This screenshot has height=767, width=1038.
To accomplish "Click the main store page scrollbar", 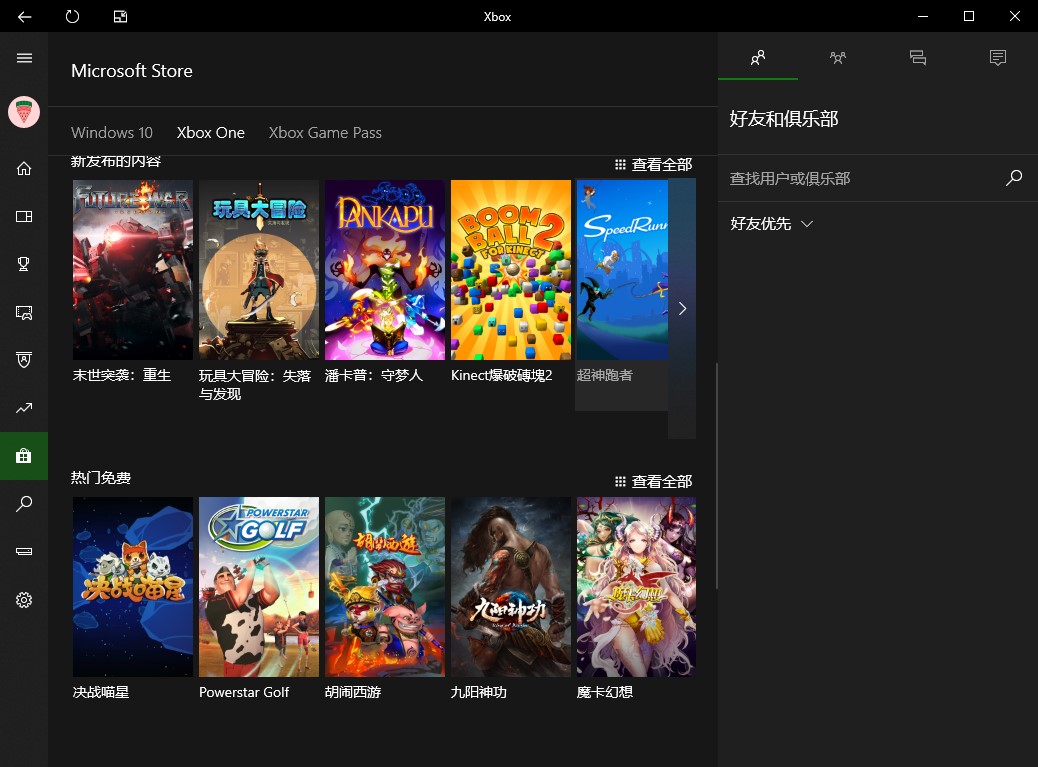I will [716, 475].
